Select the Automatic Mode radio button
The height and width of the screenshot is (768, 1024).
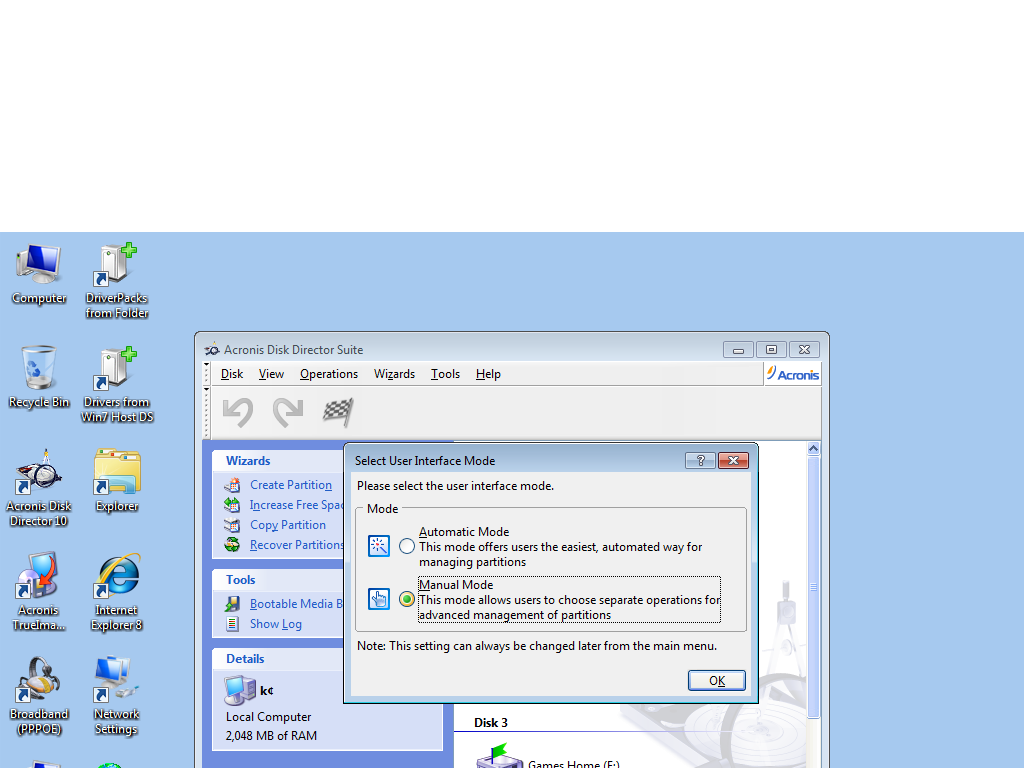(407, 546)
